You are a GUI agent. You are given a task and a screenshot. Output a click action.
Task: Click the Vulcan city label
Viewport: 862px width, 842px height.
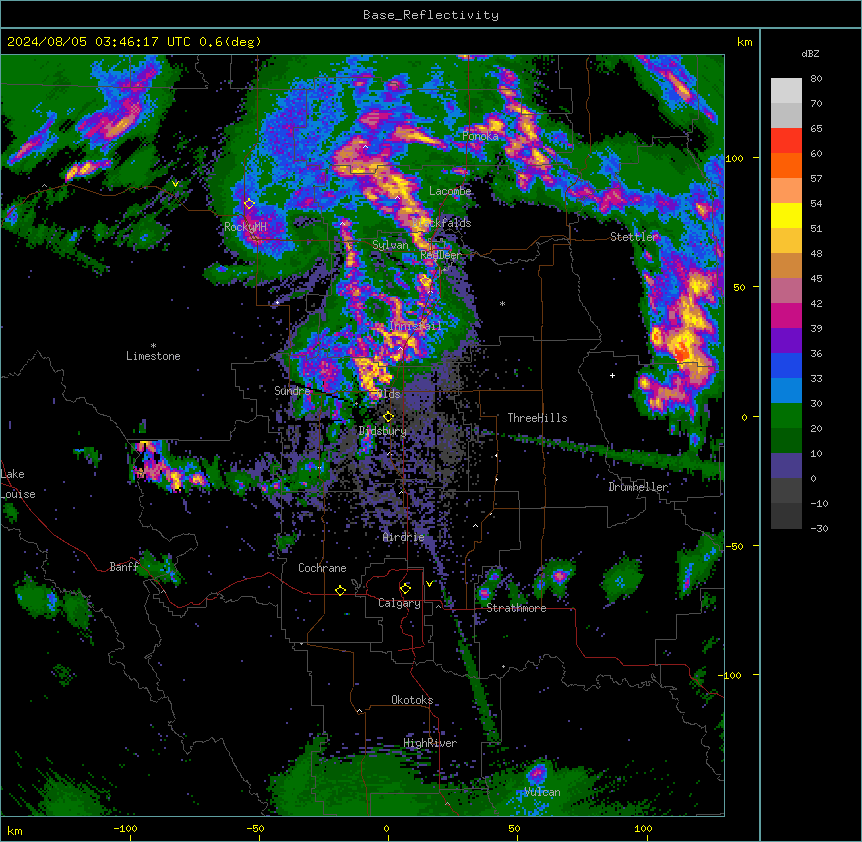(x=542, y=792)
